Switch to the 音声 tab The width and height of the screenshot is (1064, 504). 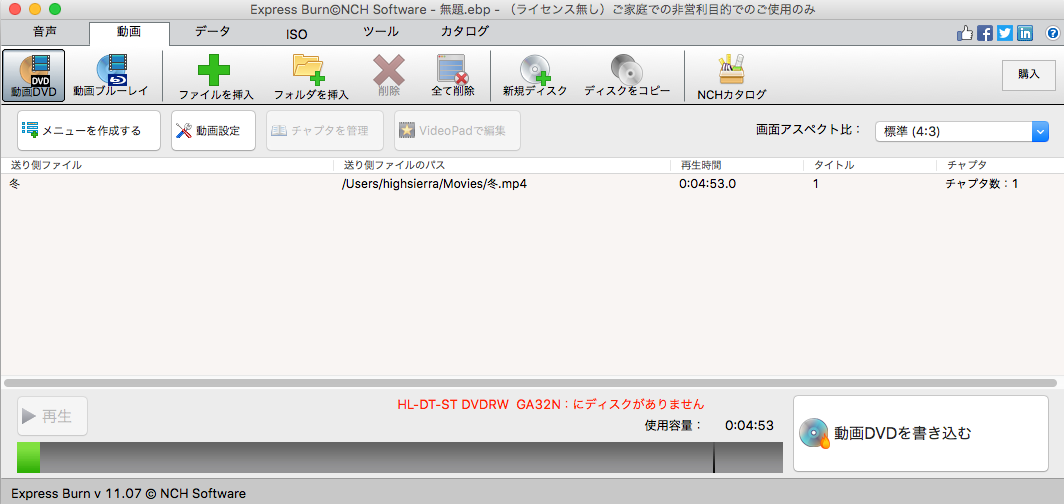(x=45, y=32)
